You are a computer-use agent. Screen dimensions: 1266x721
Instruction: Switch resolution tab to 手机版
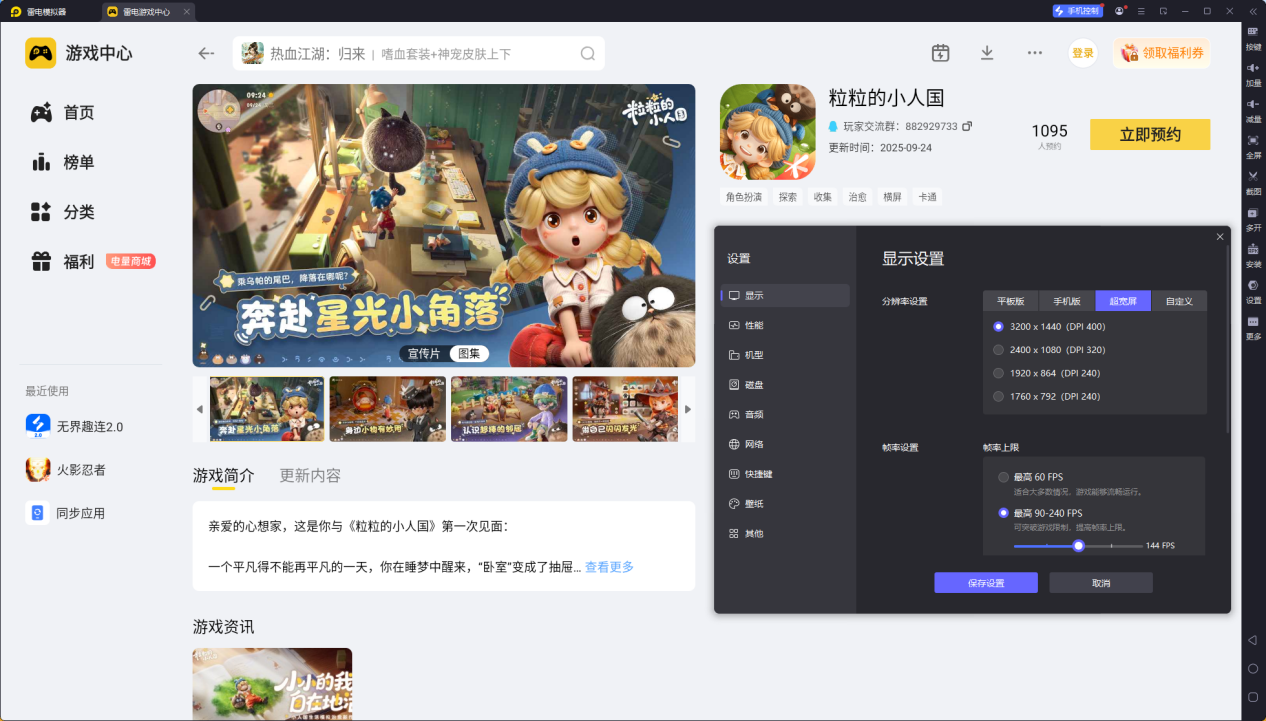(1067, 301)
